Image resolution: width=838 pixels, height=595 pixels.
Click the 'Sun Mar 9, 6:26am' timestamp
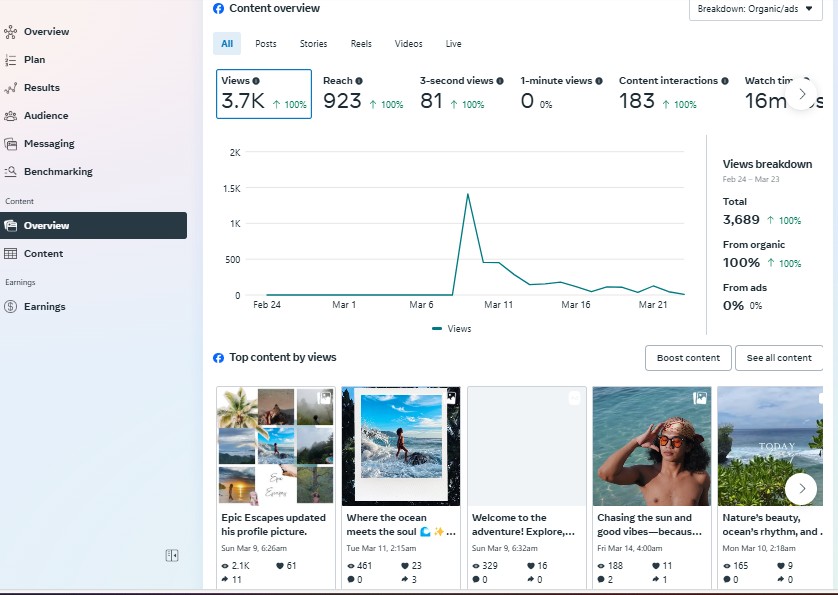pyautogui.click(x=254, y=548)
